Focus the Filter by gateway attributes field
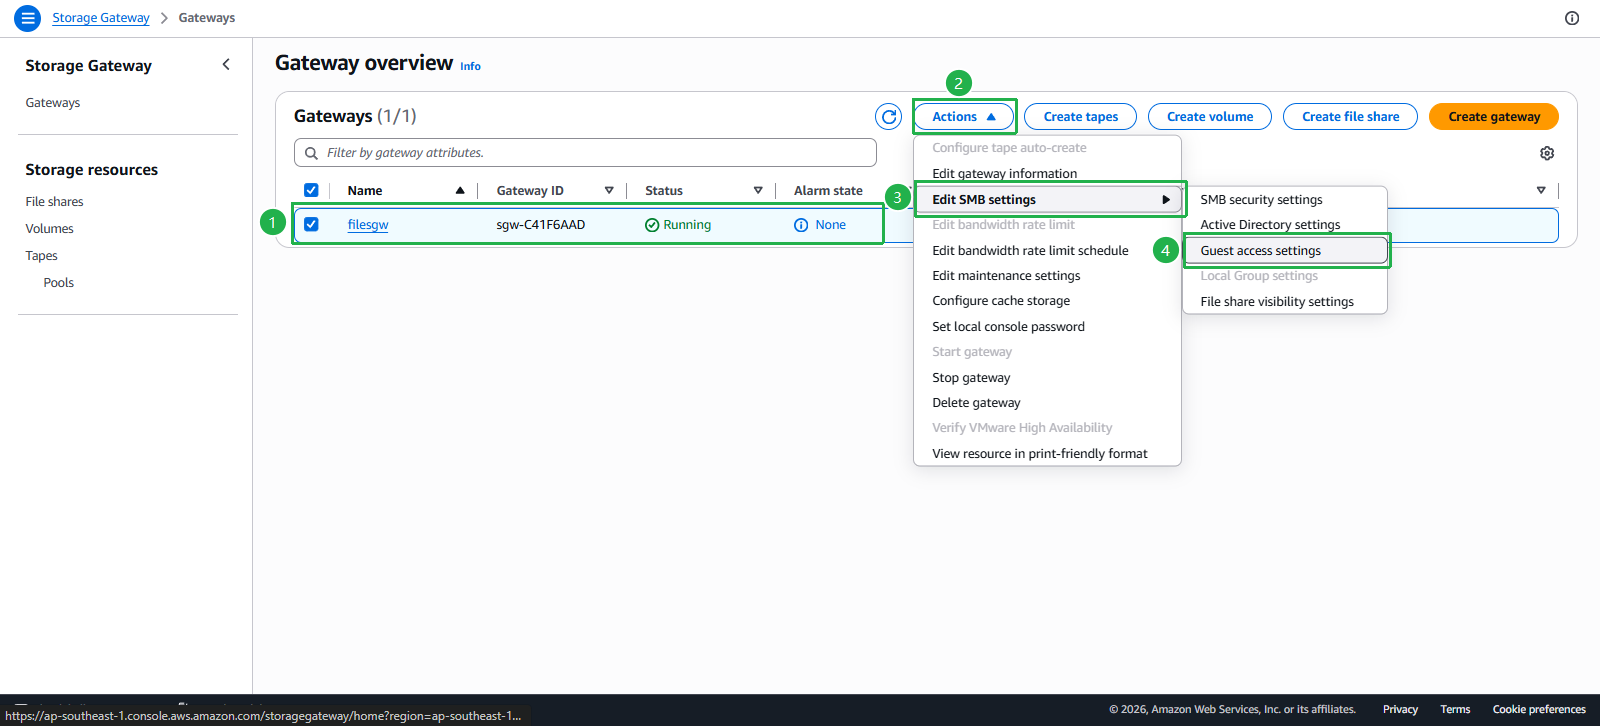The width and height of the screenshot is (1600, 726). (x=585, y=153)
